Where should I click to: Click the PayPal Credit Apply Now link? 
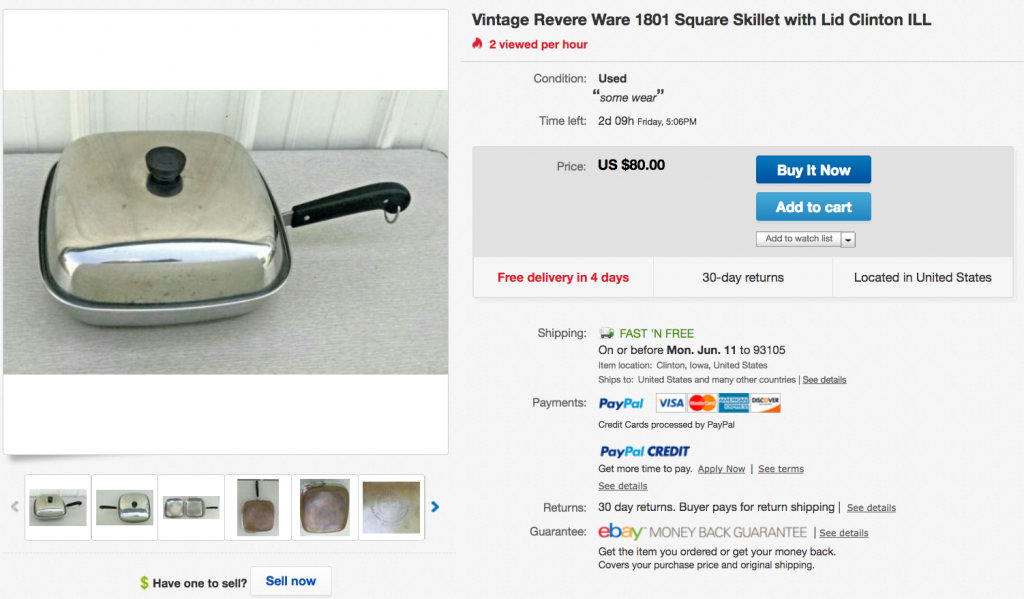tap(721, 469)
